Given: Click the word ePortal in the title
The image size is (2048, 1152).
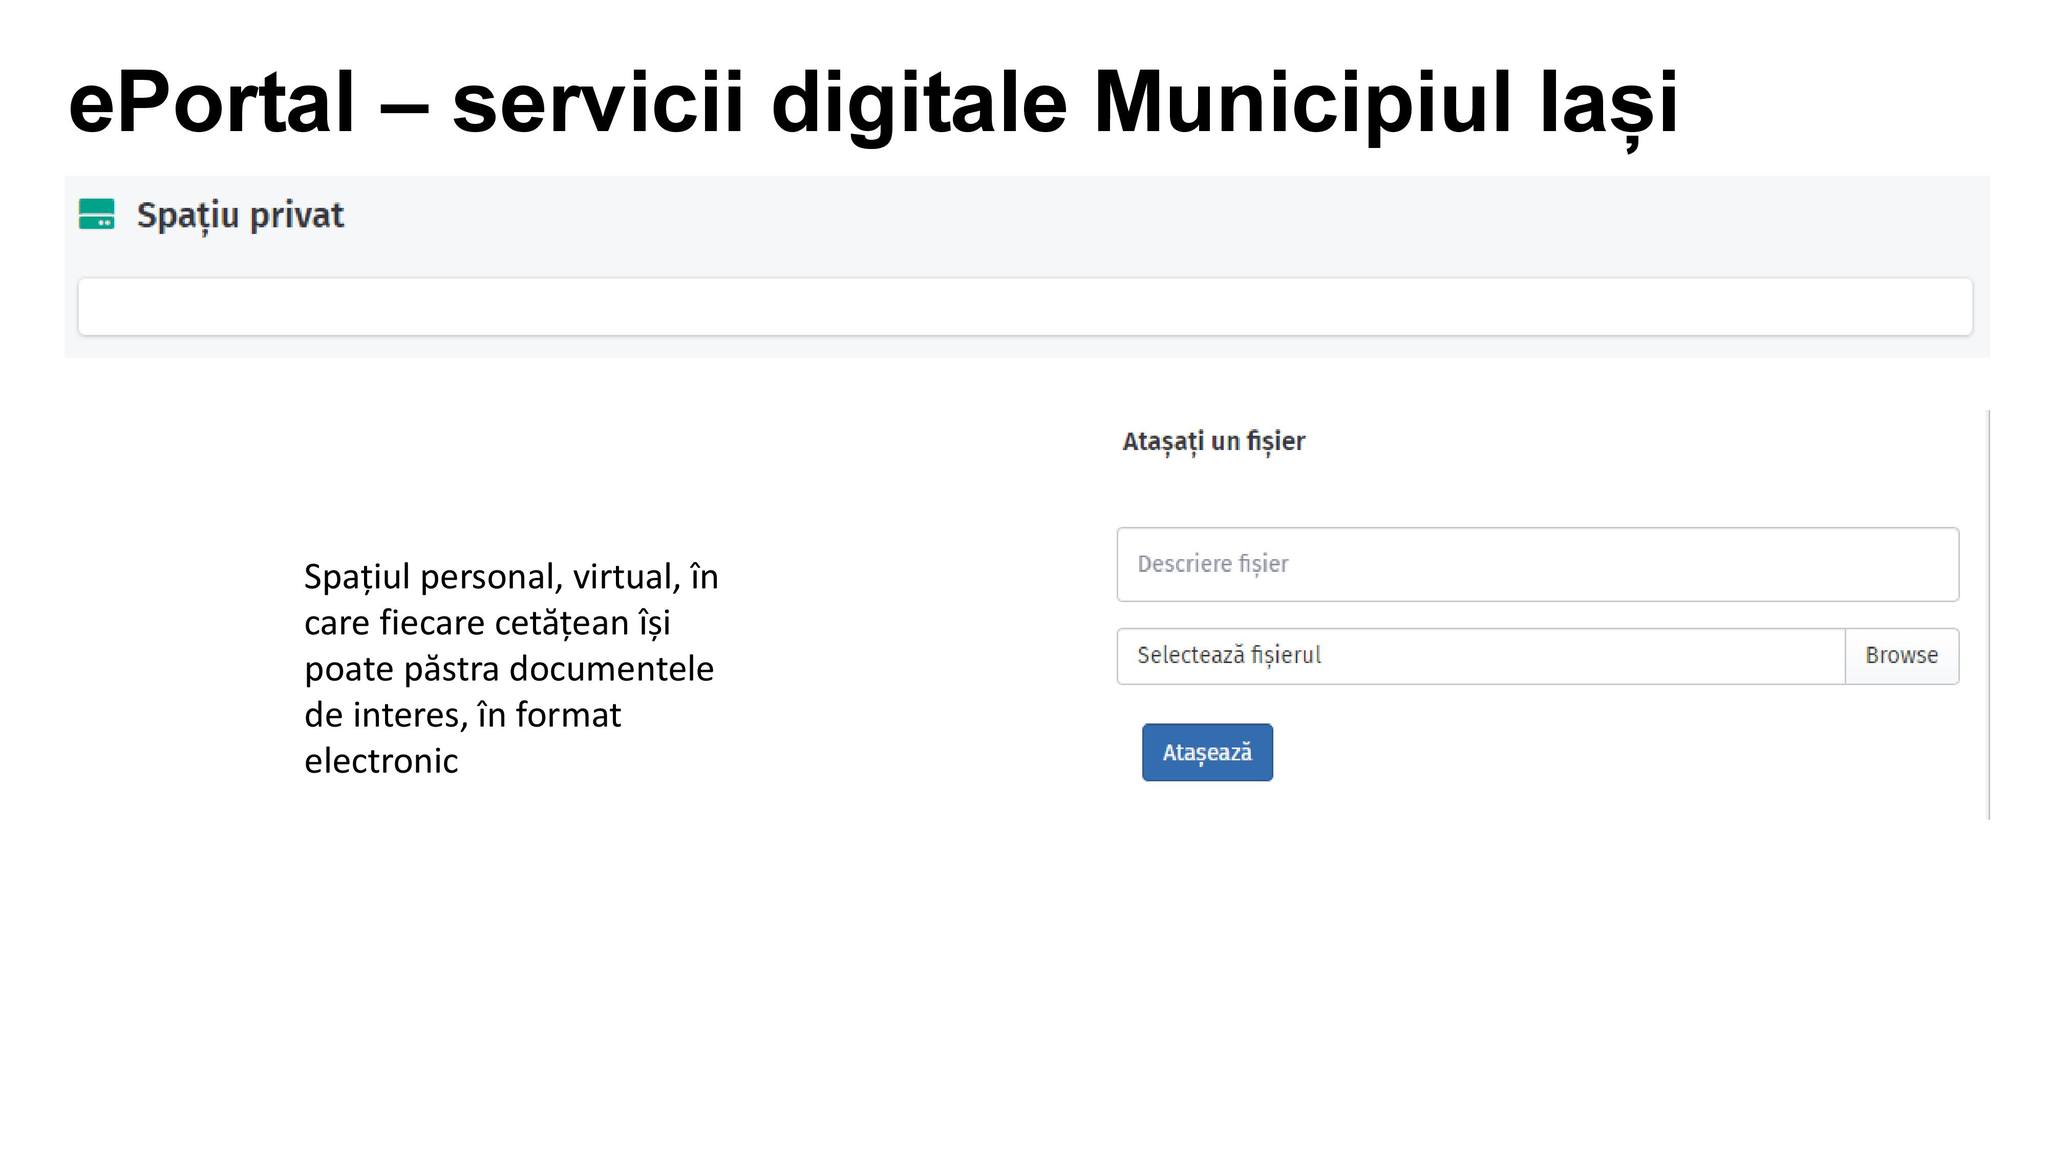Looking at the screenshot, I should [x=211, y=102].
